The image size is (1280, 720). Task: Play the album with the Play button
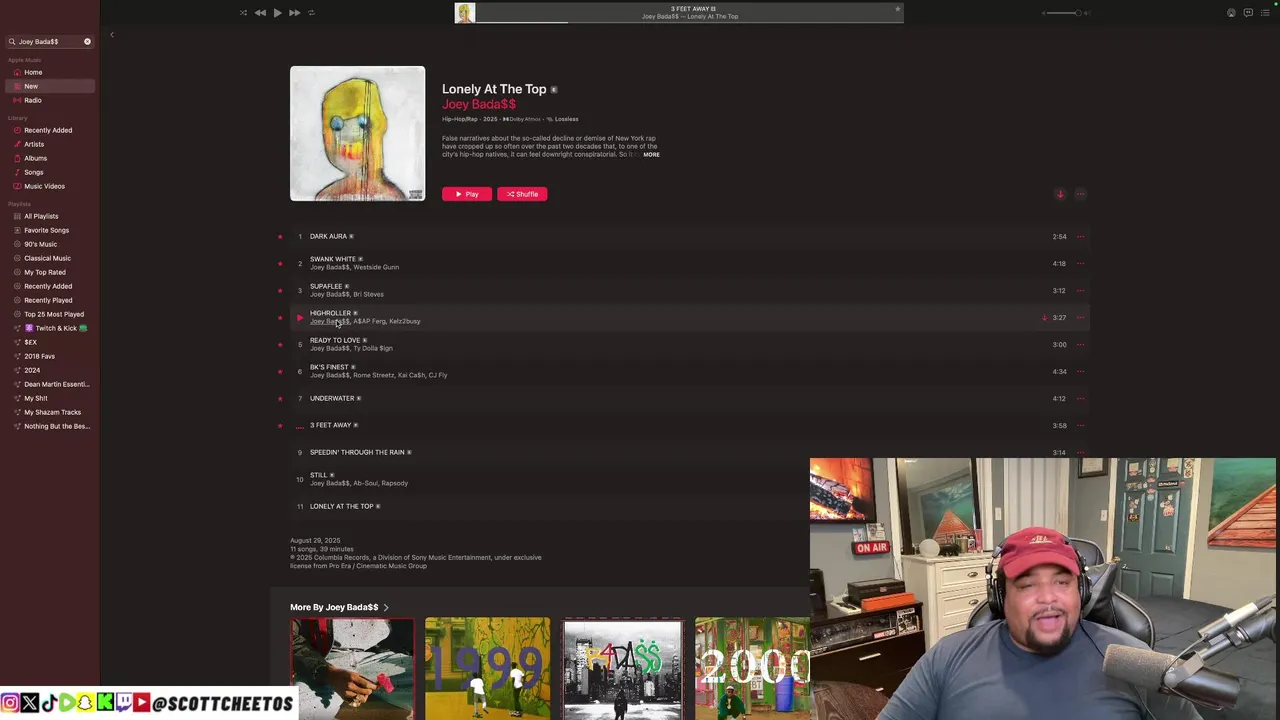467,194
